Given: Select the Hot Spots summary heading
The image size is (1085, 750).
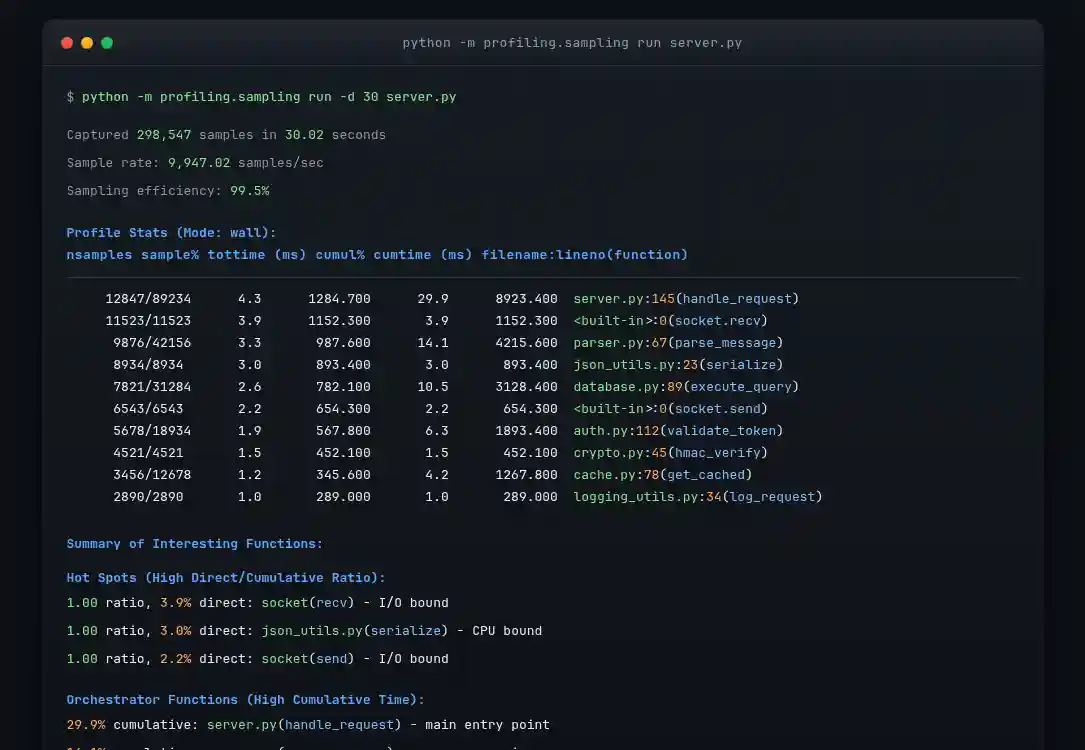Looking at the screenshot, I should [x=225, y=577].
